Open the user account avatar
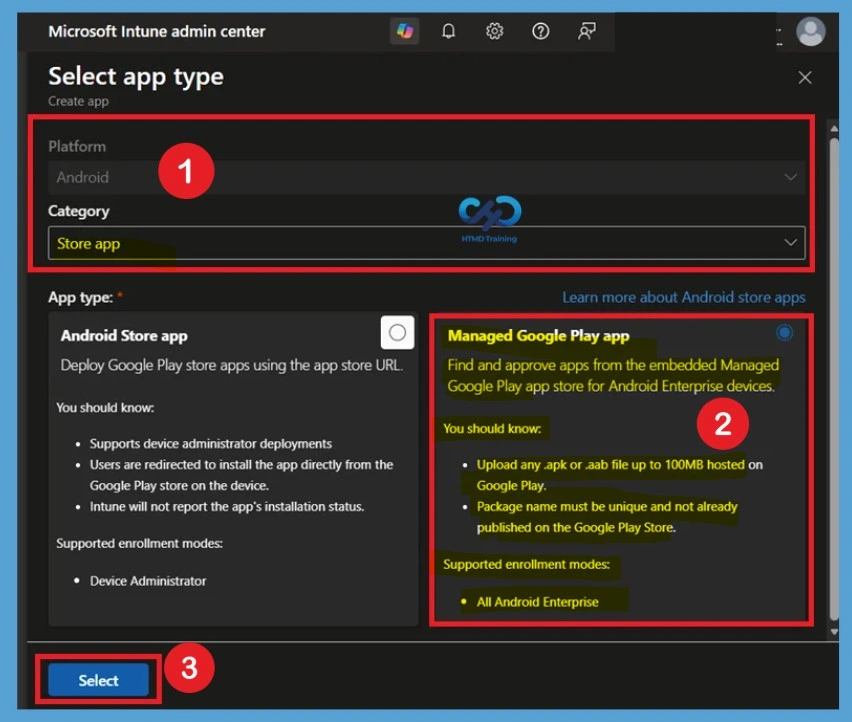This screenshot has height=722, width=852. click(811, 32)
